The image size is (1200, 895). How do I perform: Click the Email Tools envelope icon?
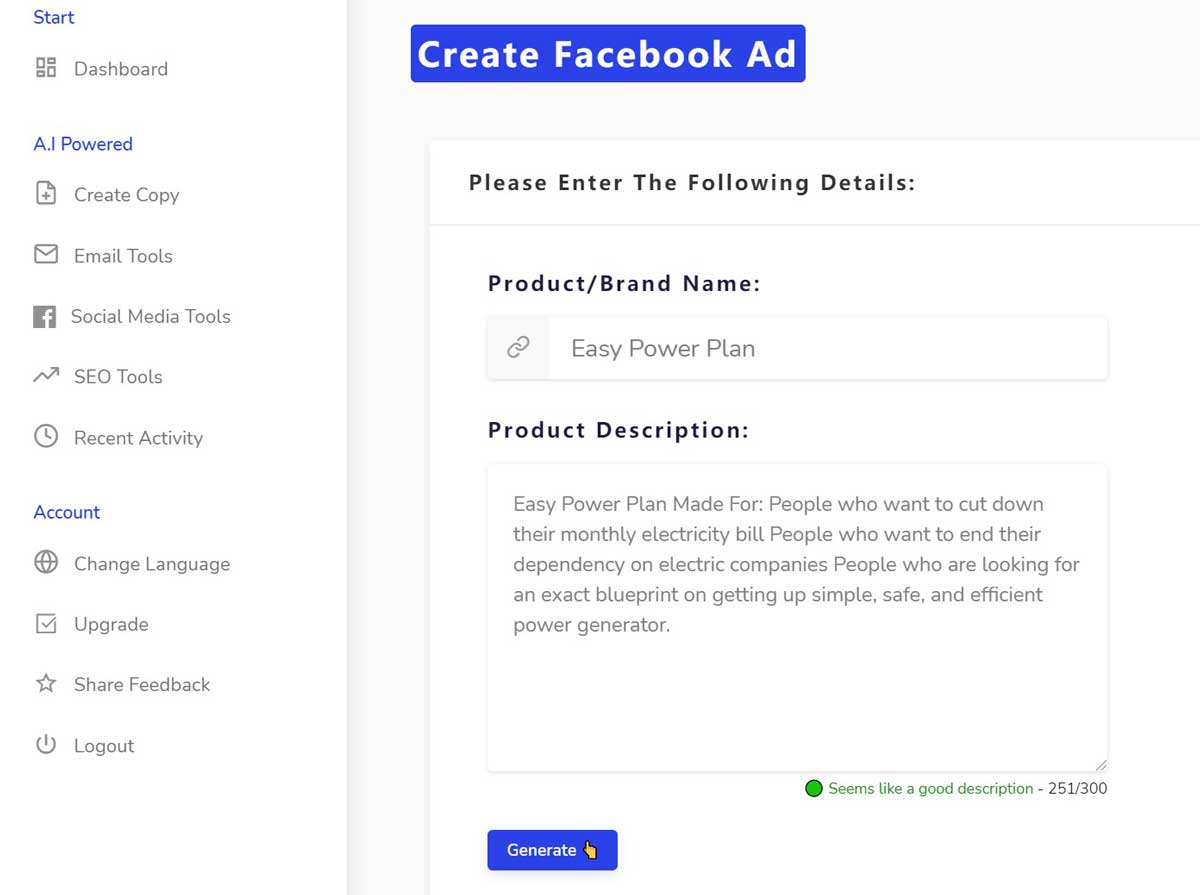46,255
